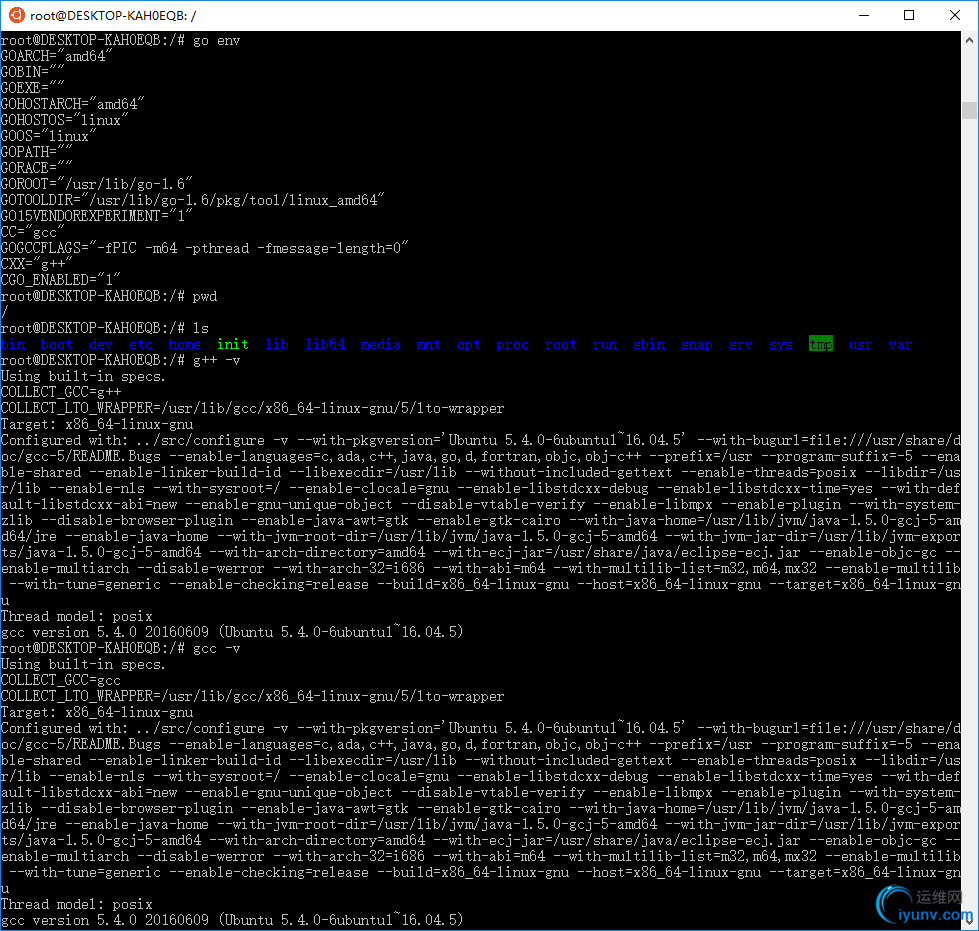Click the 'opt' directory name
The image size is (979, 931).
[468, 344]
